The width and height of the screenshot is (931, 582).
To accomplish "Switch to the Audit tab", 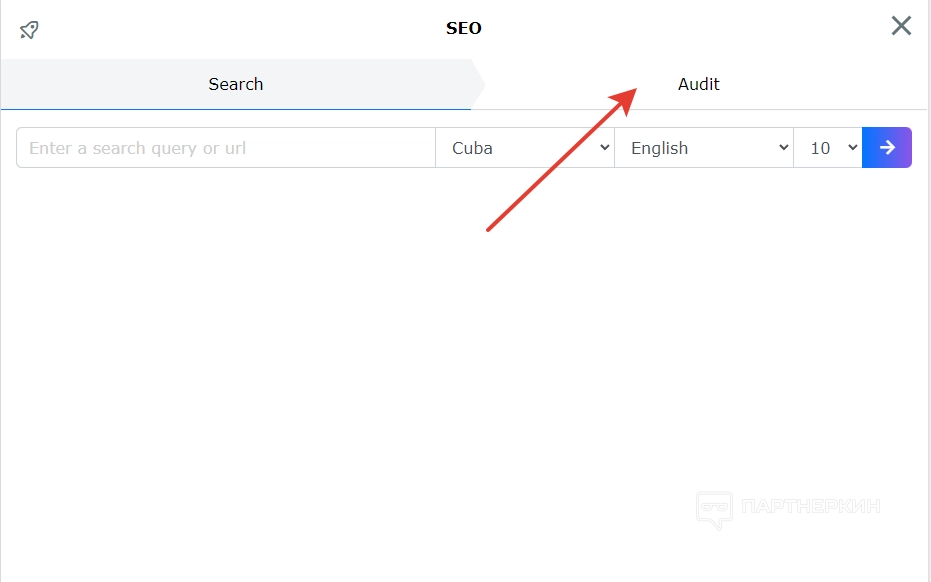I will 699,85.
